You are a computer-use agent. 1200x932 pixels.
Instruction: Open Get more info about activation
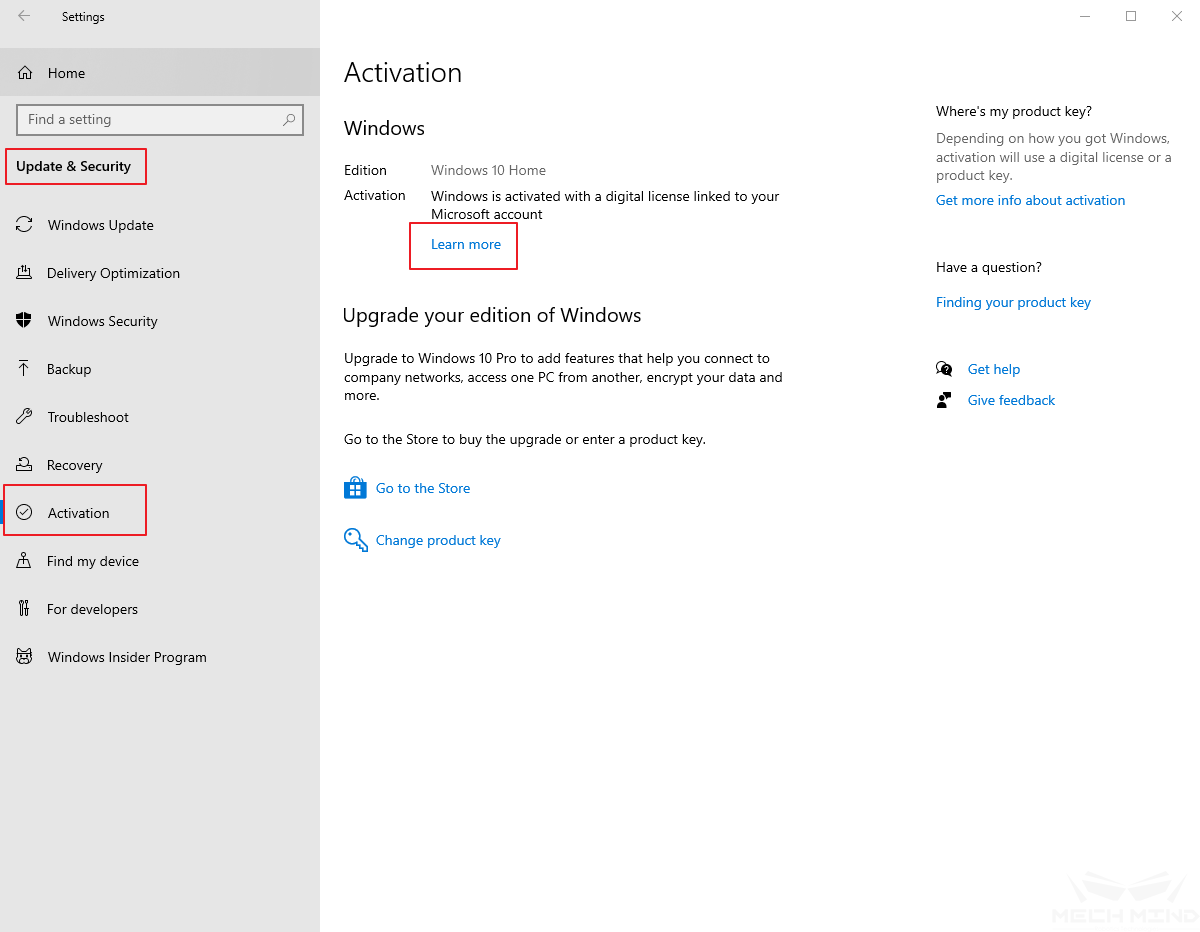point(1030,200)
